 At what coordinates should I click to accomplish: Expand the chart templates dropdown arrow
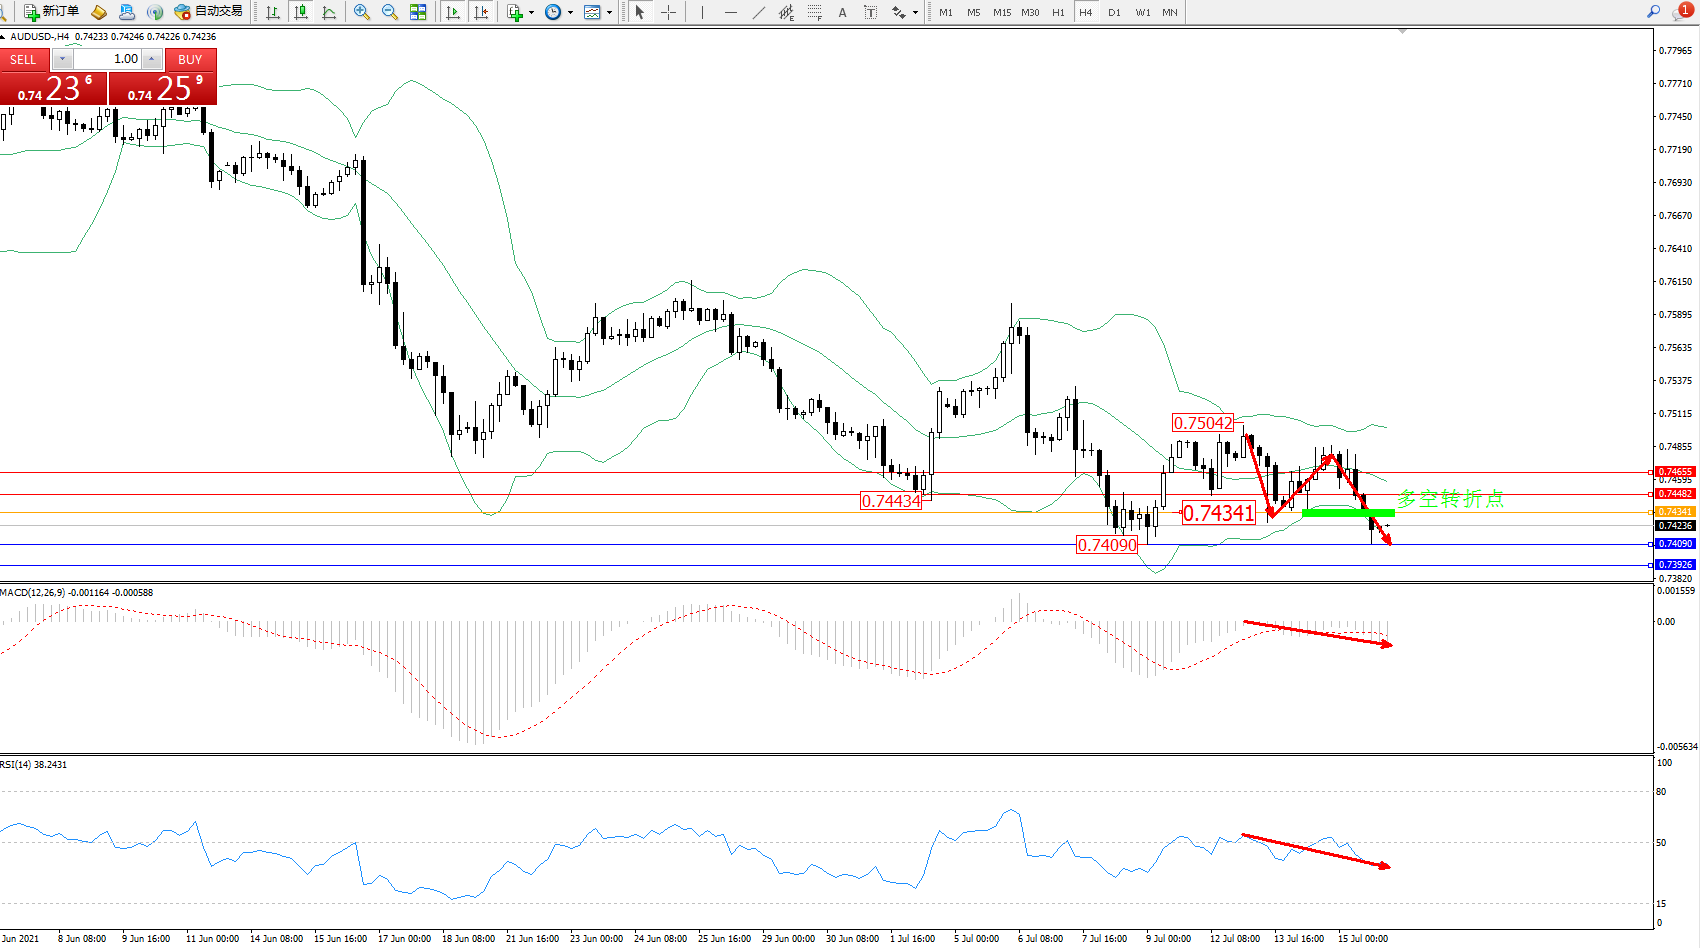(x=609, y=13)
